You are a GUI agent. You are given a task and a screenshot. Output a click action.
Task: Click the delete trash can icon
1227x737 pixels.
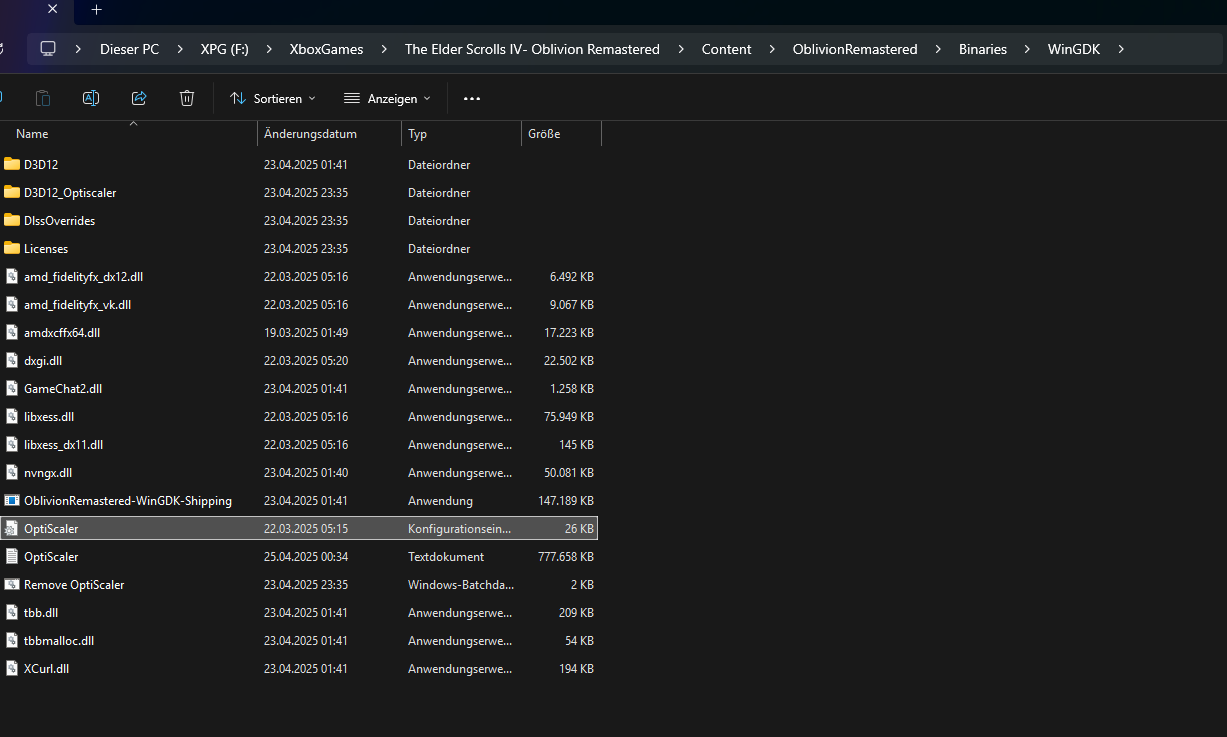(187, 98)
